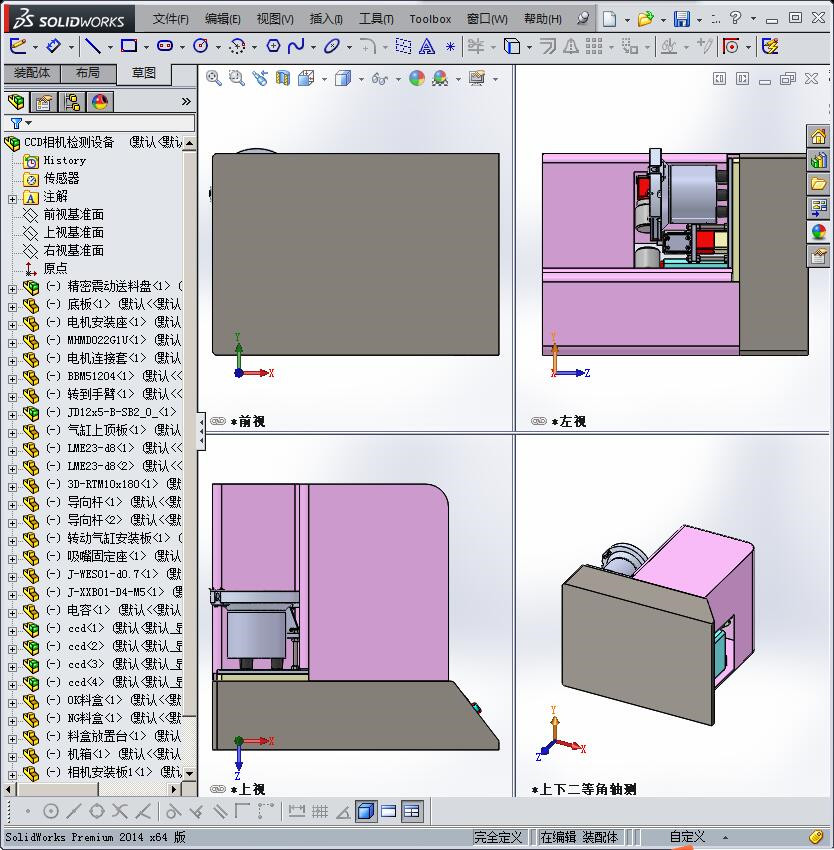Viewport: 834px width, 850px height.
Task: Select 前视基准面 in the tree
Action: tap(73, 214)
